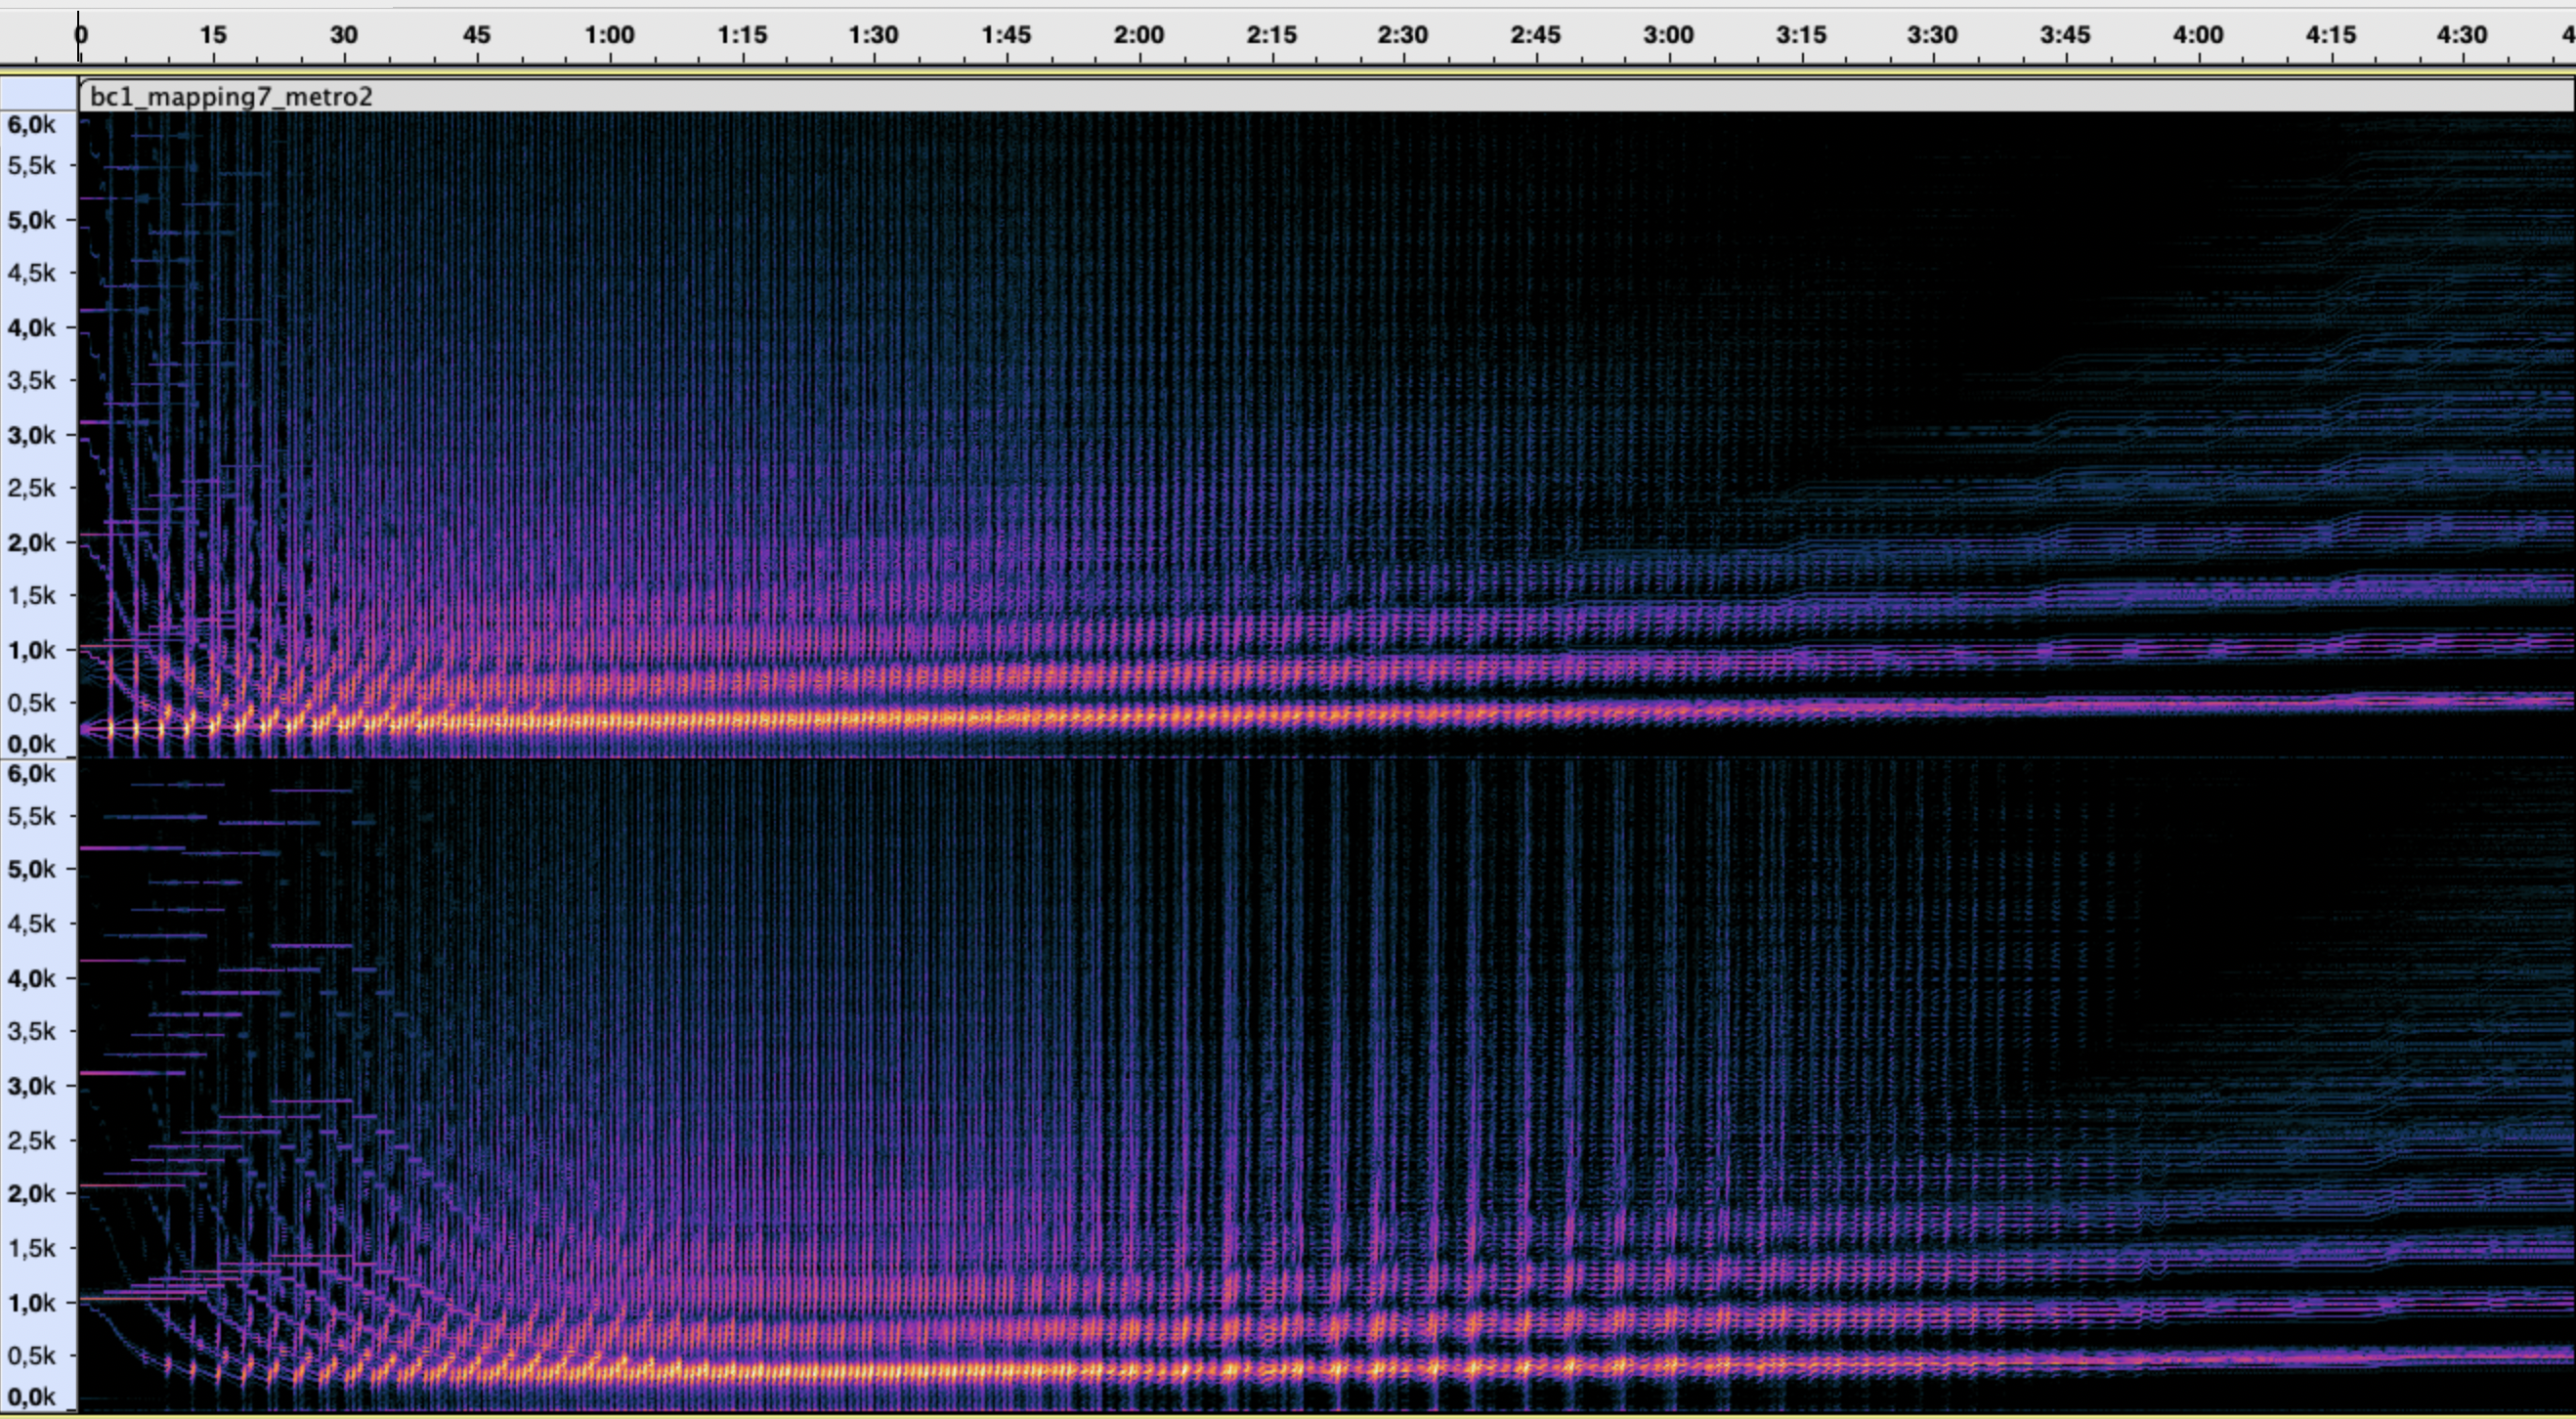The image size is (2576, 1419).
Task: Click the 4:30 mark on the timeline ruler
Action: click(x=2462, y=35)
